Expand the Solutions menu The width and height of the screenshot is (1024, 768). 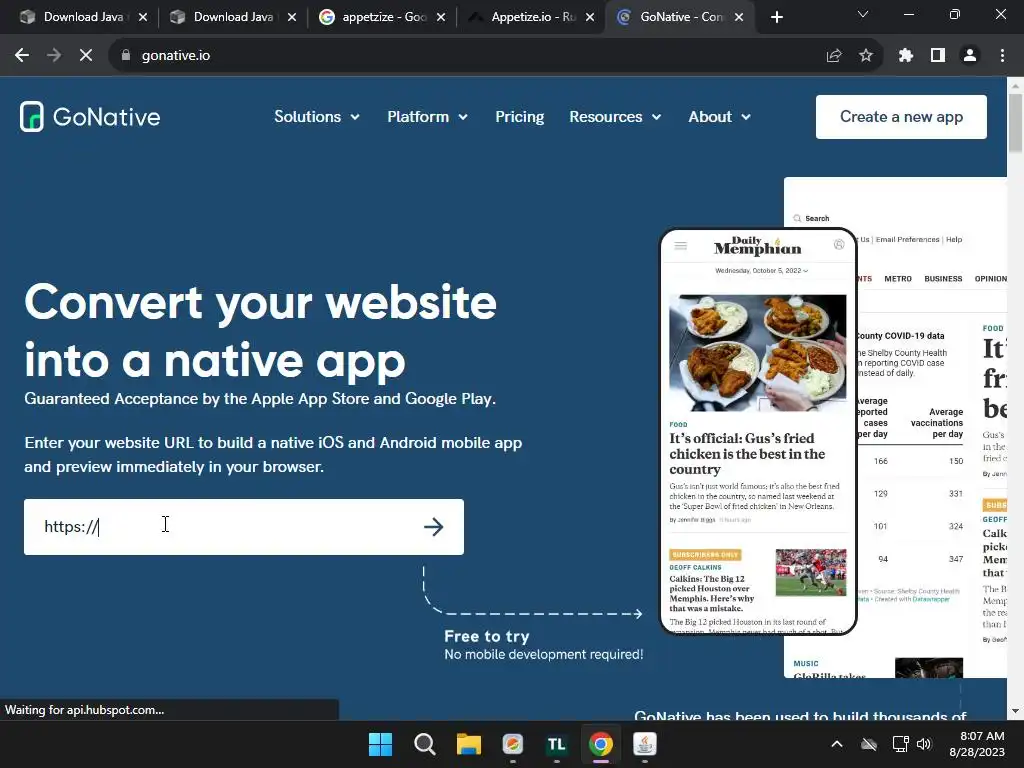click(x=317, y=117)
